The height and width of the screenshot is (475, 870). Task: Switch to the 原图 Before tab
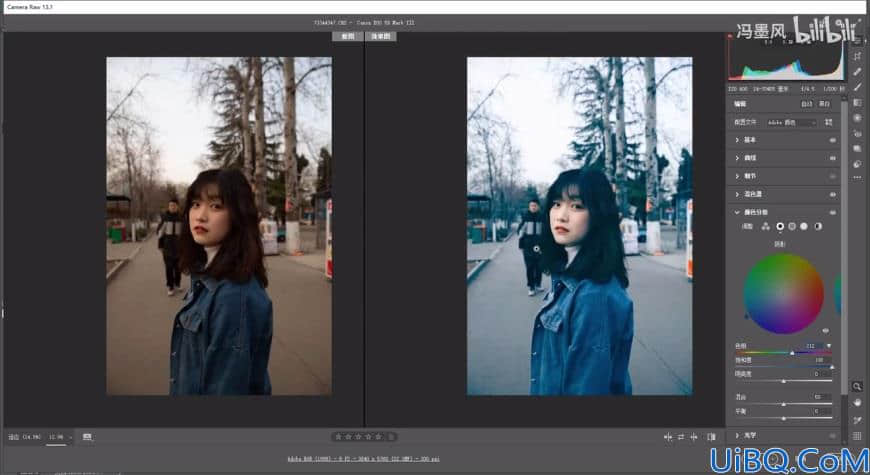click(x=348, y=36)
